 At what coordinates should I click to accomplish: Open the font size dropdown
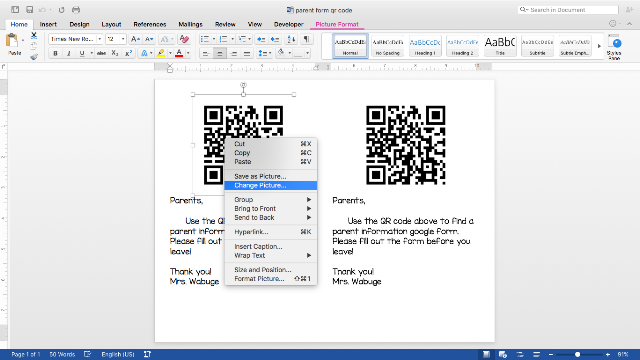(123, 39)
